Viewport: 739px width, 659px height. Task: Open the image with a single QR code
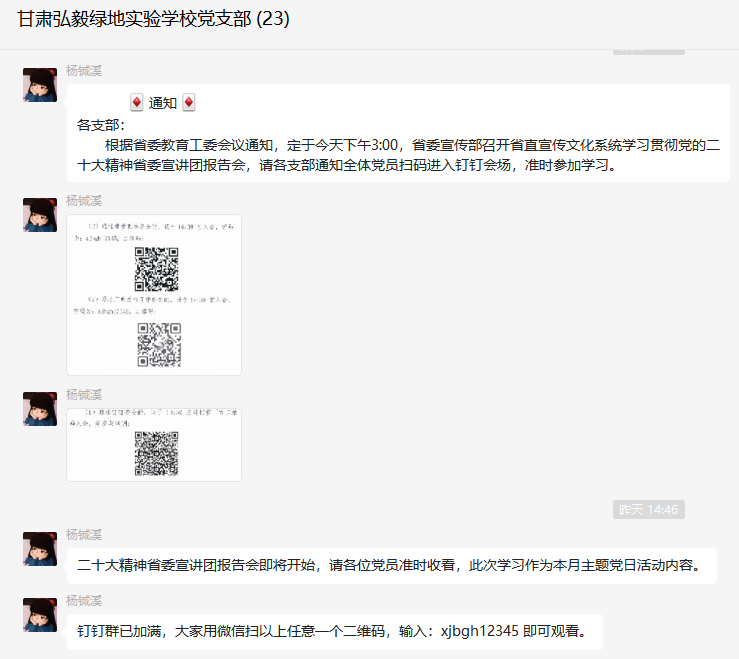(x=154, y=445)
